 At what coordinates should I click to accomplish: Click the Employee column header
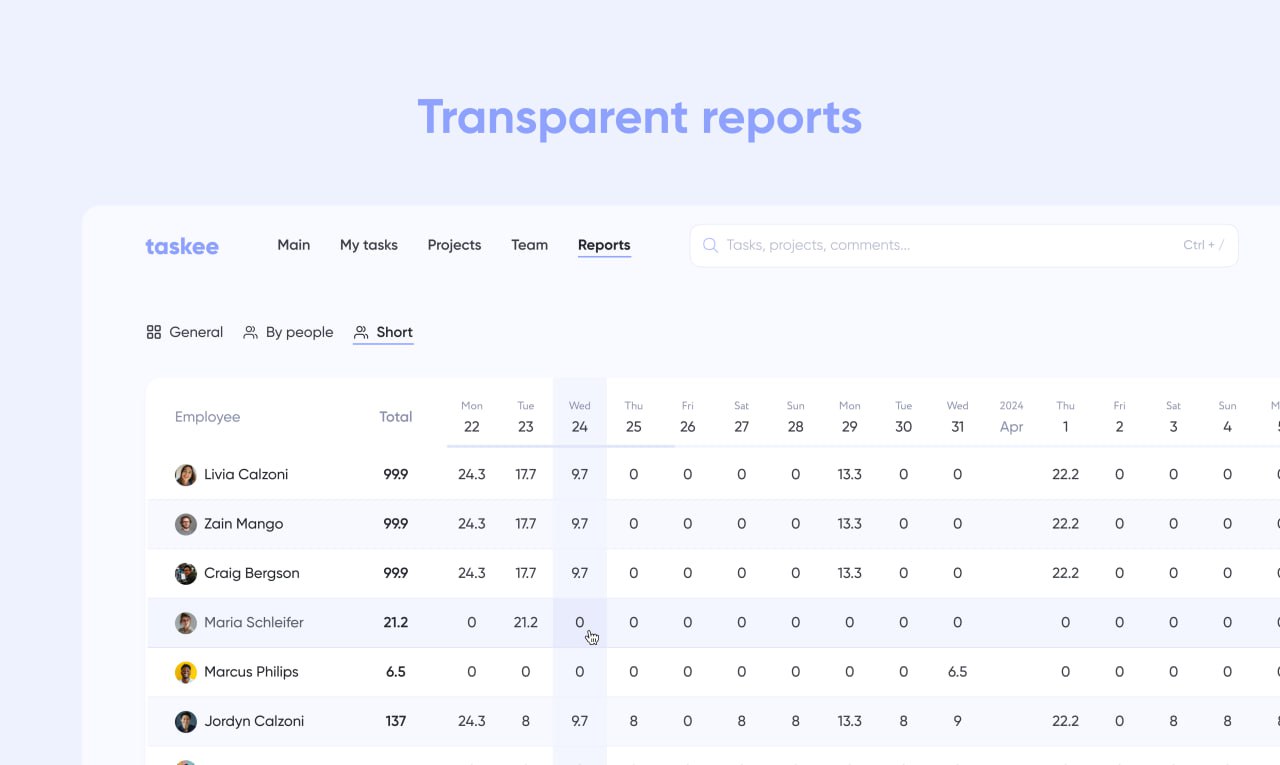(208, 417)
